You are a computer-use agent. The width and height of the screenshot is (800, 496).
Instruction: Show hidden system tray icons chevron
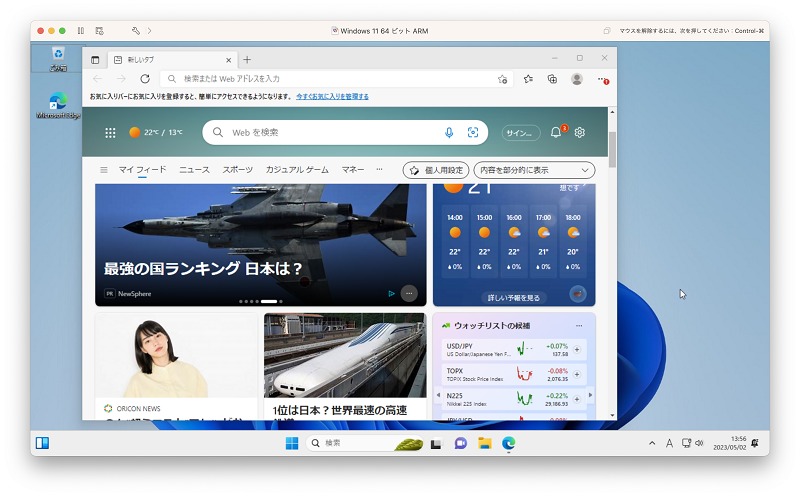tap(652, 443)
